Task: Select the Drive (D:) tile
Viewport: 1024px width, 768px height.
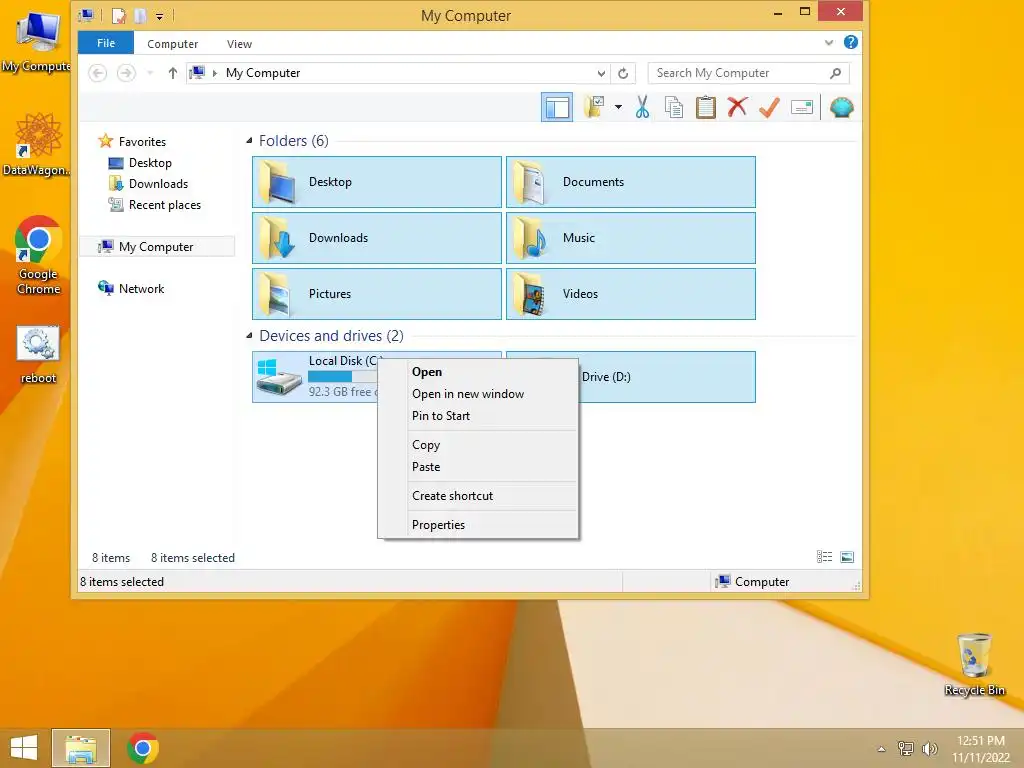Action: click(667, 377)
